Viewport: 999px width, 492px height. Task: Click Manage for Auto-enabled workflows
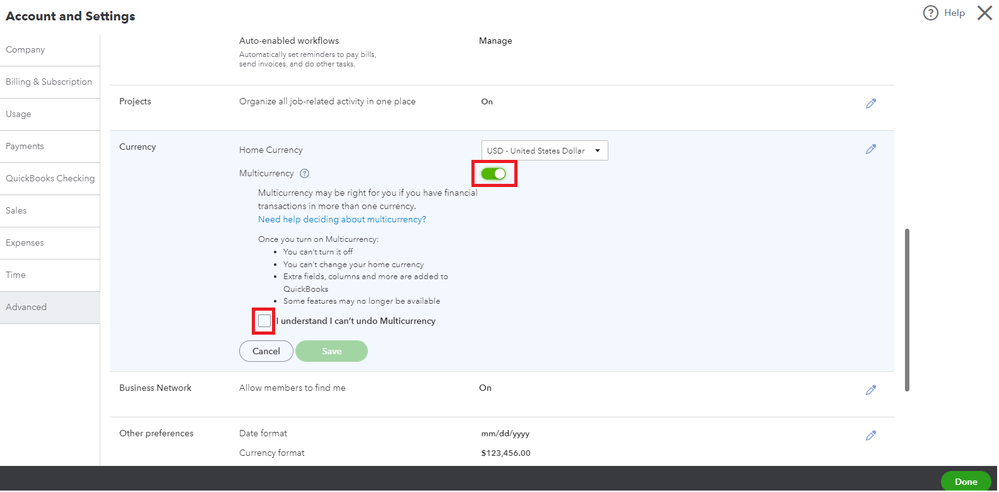[x=495, y=41]
